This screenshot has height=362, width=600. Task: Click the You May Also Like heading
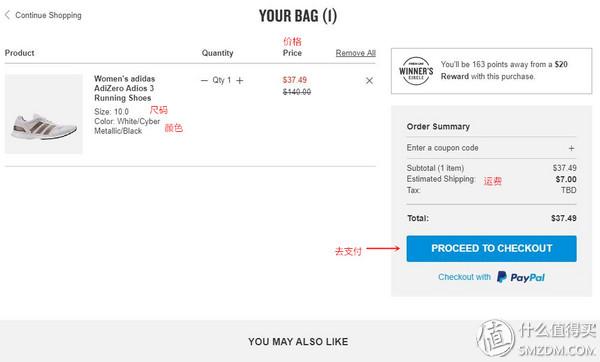[298, 342]
